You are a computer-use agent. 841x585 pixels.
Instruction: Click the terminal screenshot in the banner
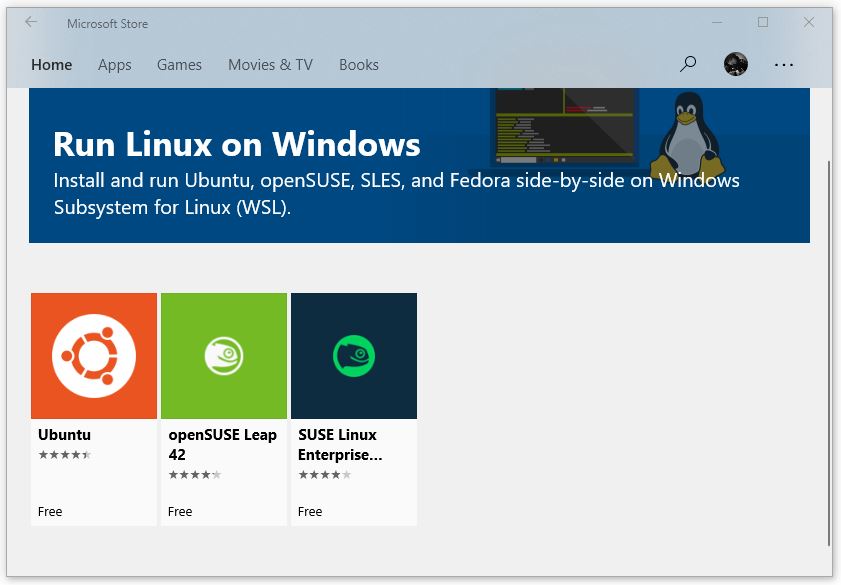click(x=563, y=126)
